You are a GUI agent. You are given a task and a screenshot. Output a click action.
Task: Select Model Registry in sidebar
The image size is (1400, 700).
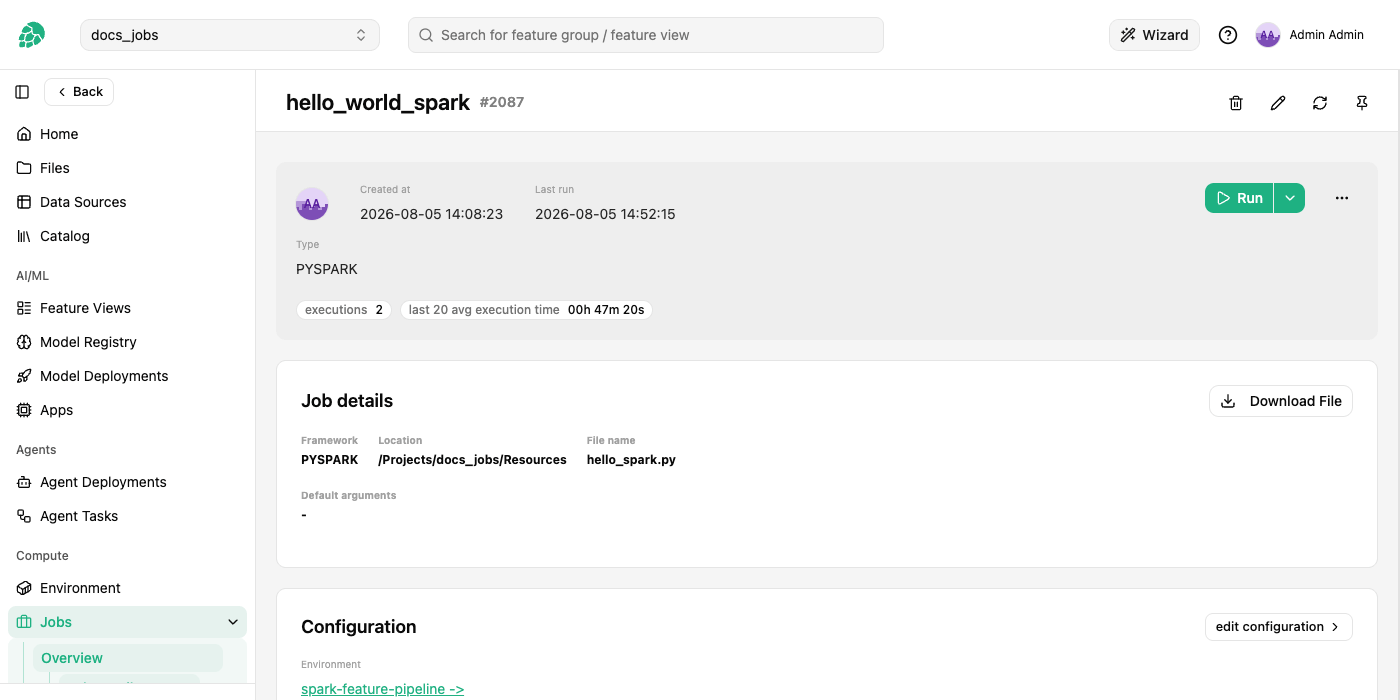88,342
